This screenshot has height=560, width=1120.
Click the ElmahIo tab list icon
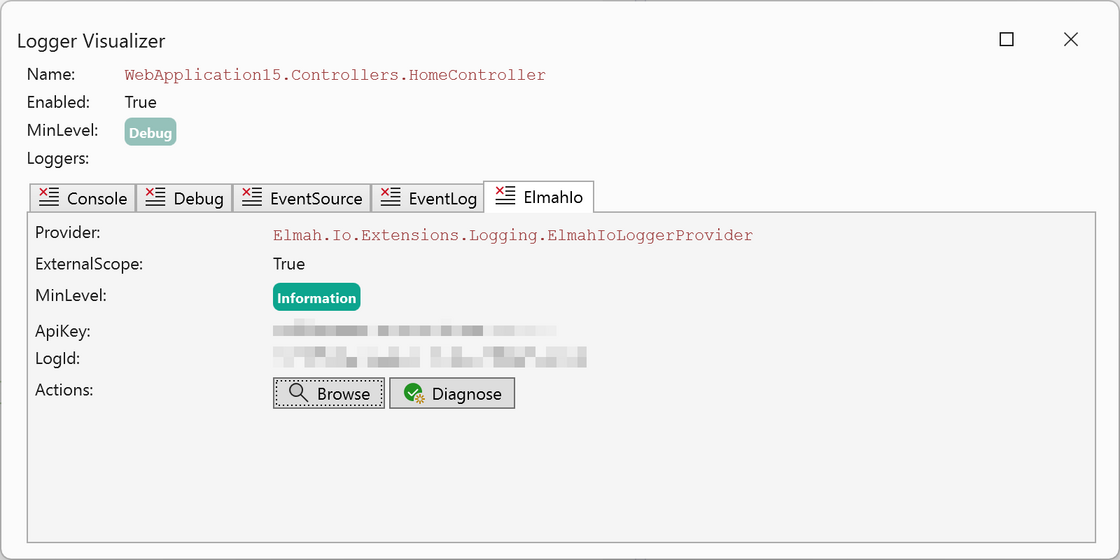(505, 196)
